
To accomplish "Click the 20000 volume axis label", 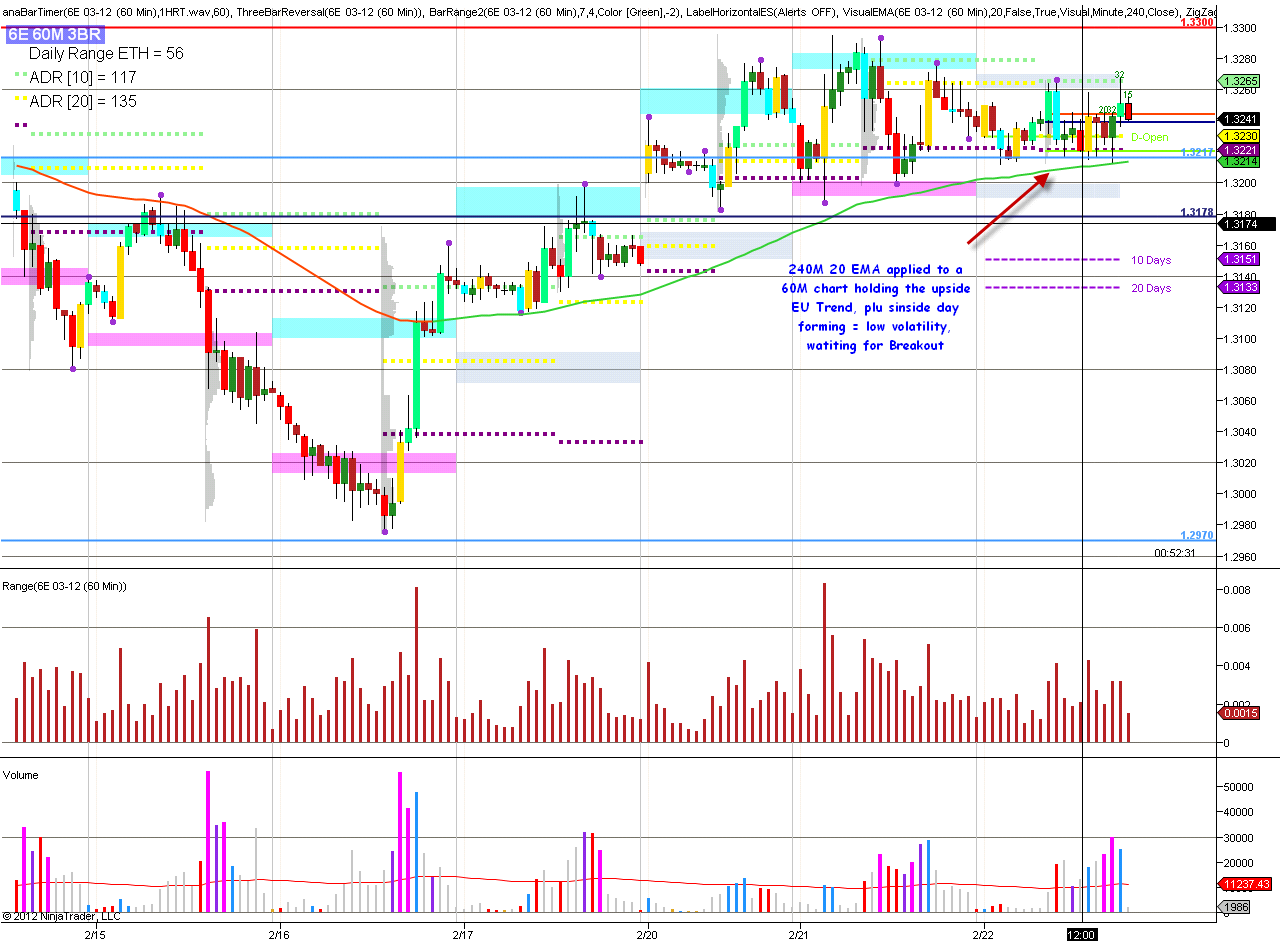I will coord(1238,862).
